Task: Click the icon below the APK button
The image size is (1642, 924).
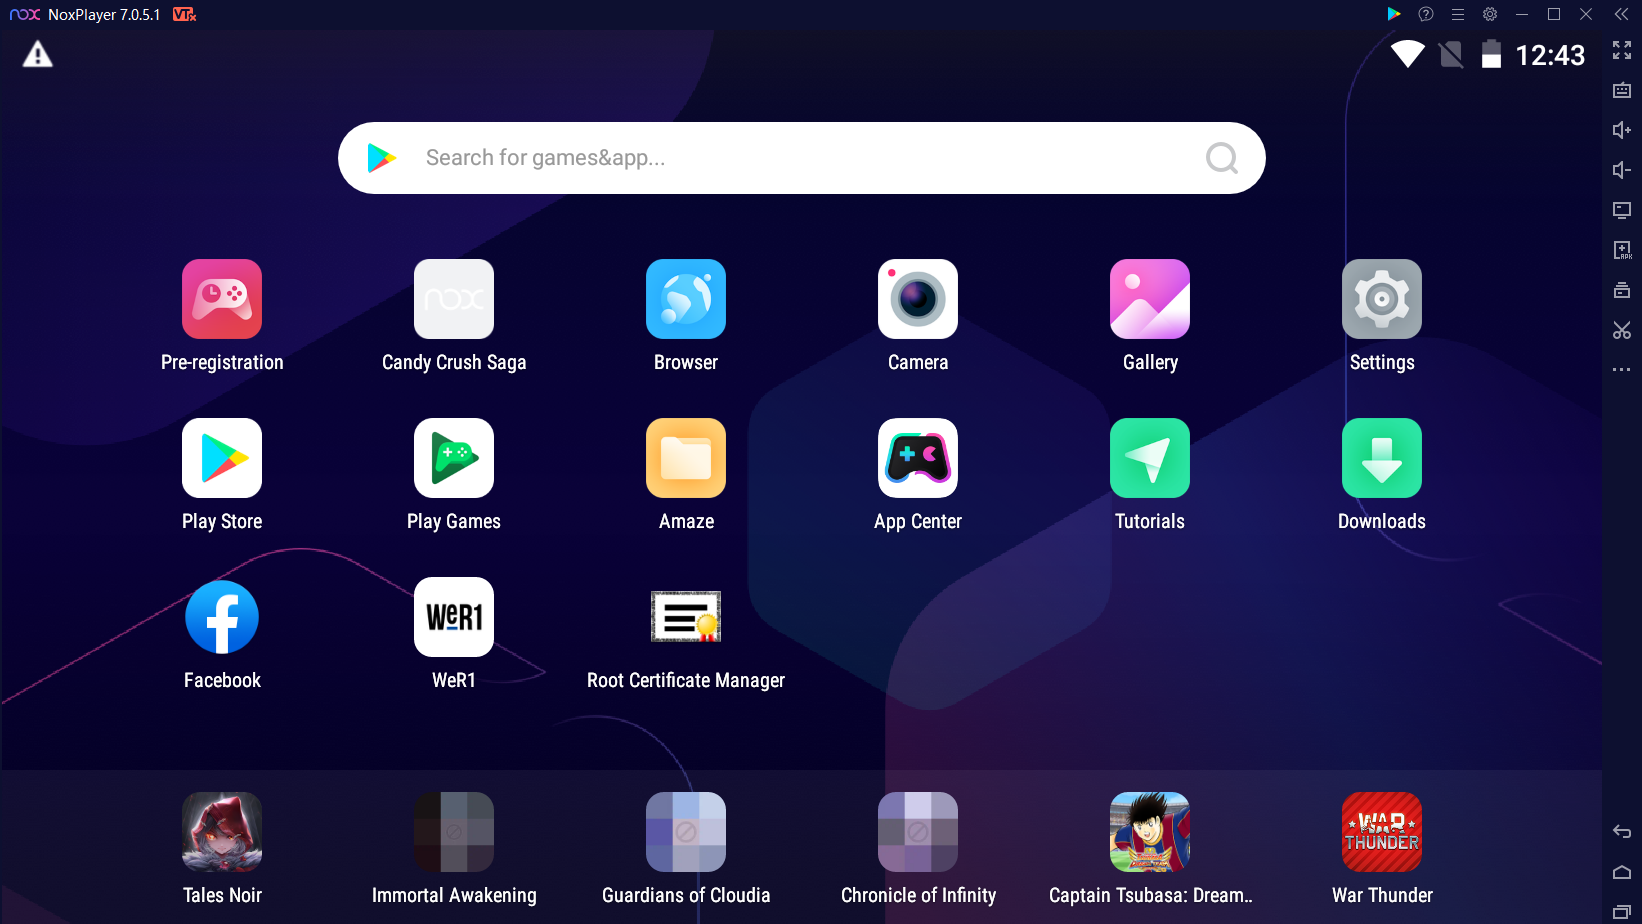Action: 1622,290
